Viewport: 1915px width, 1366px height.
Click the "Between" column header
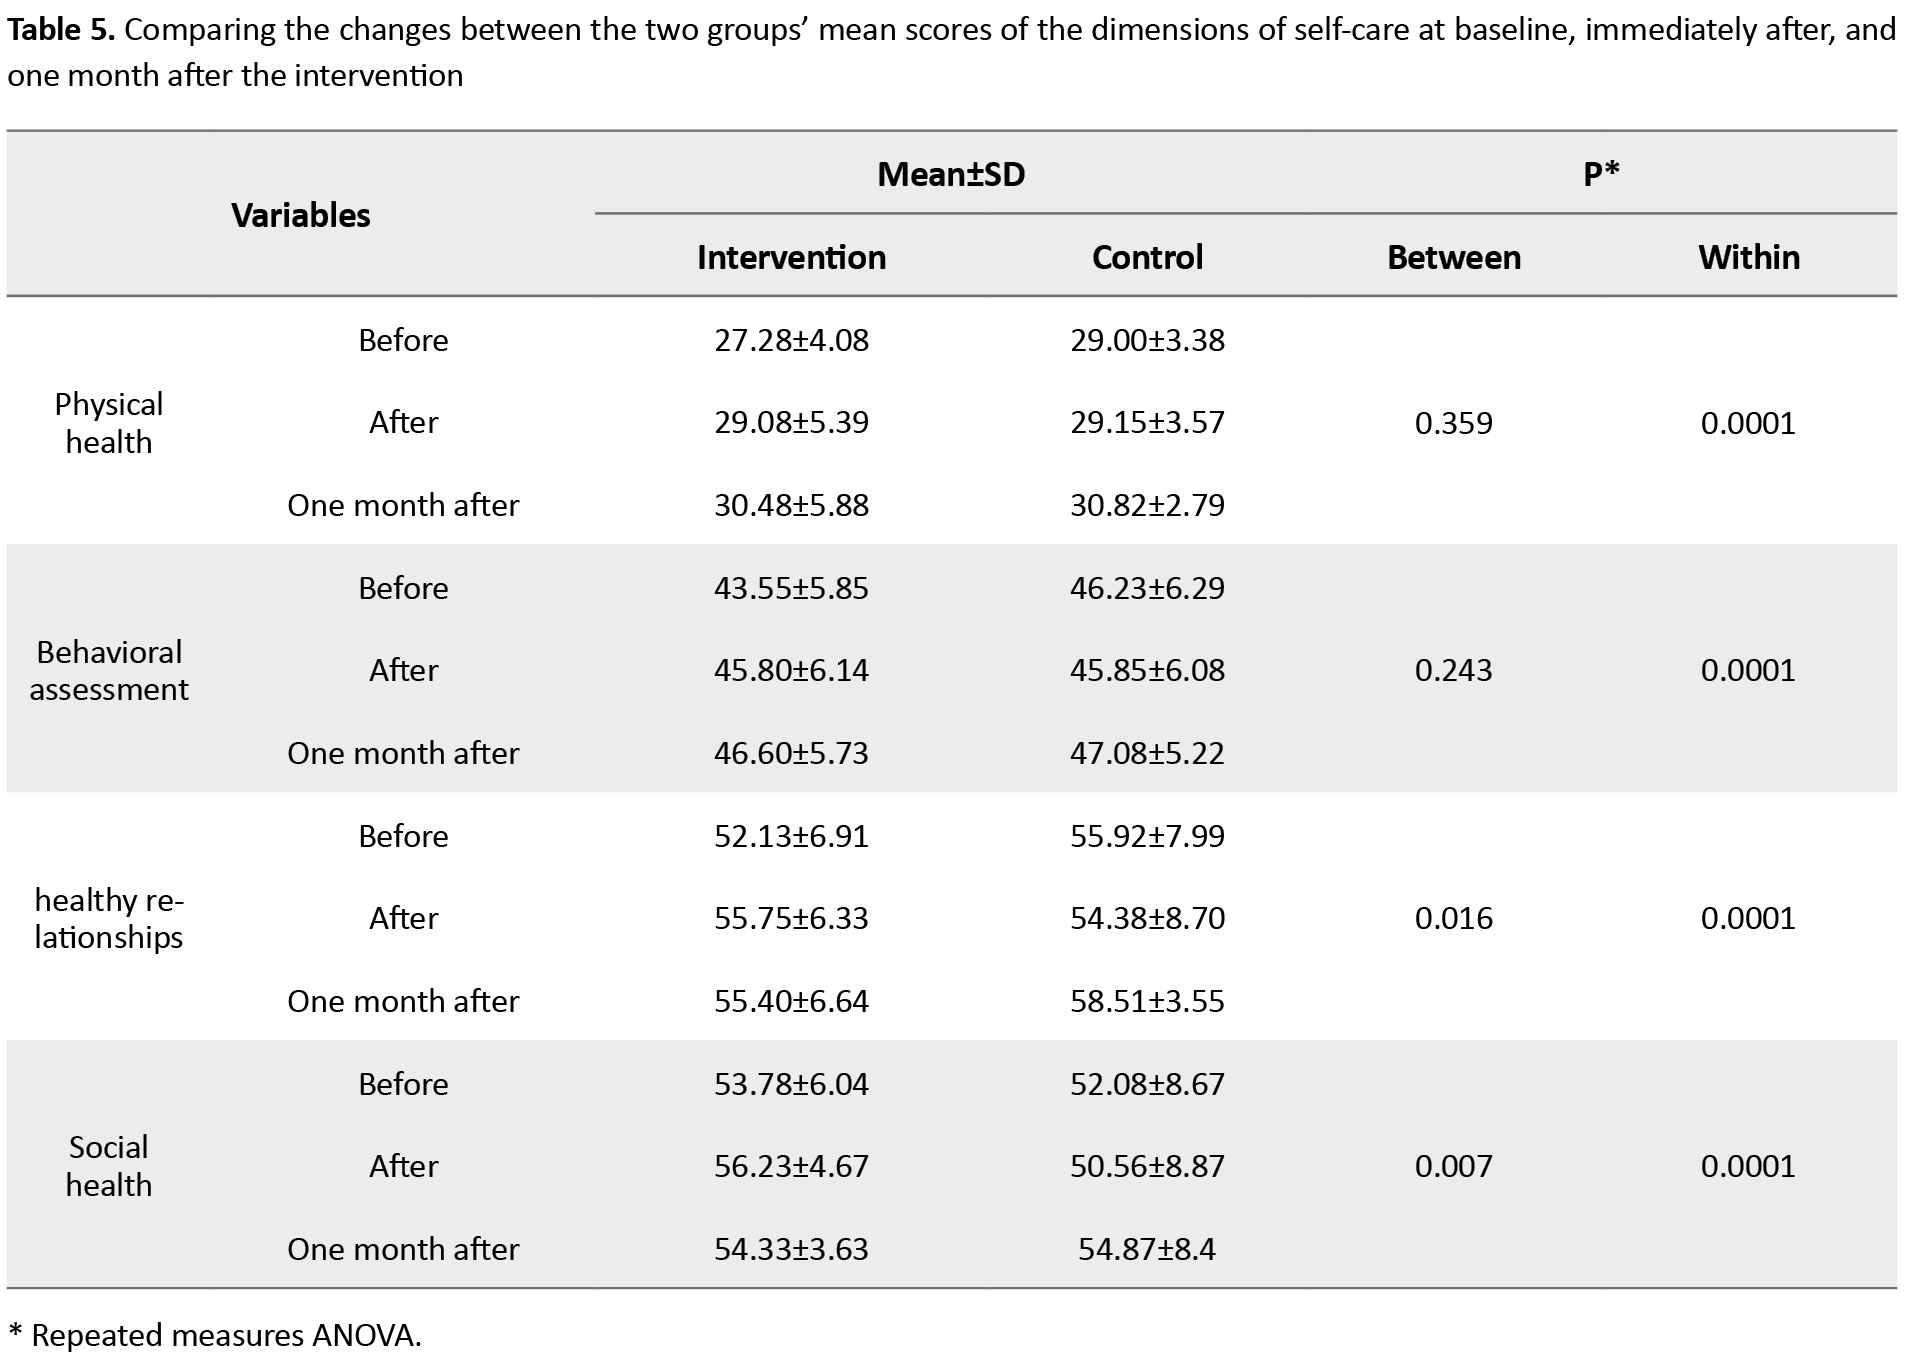pyautogui.click(x=1454, y=257)
